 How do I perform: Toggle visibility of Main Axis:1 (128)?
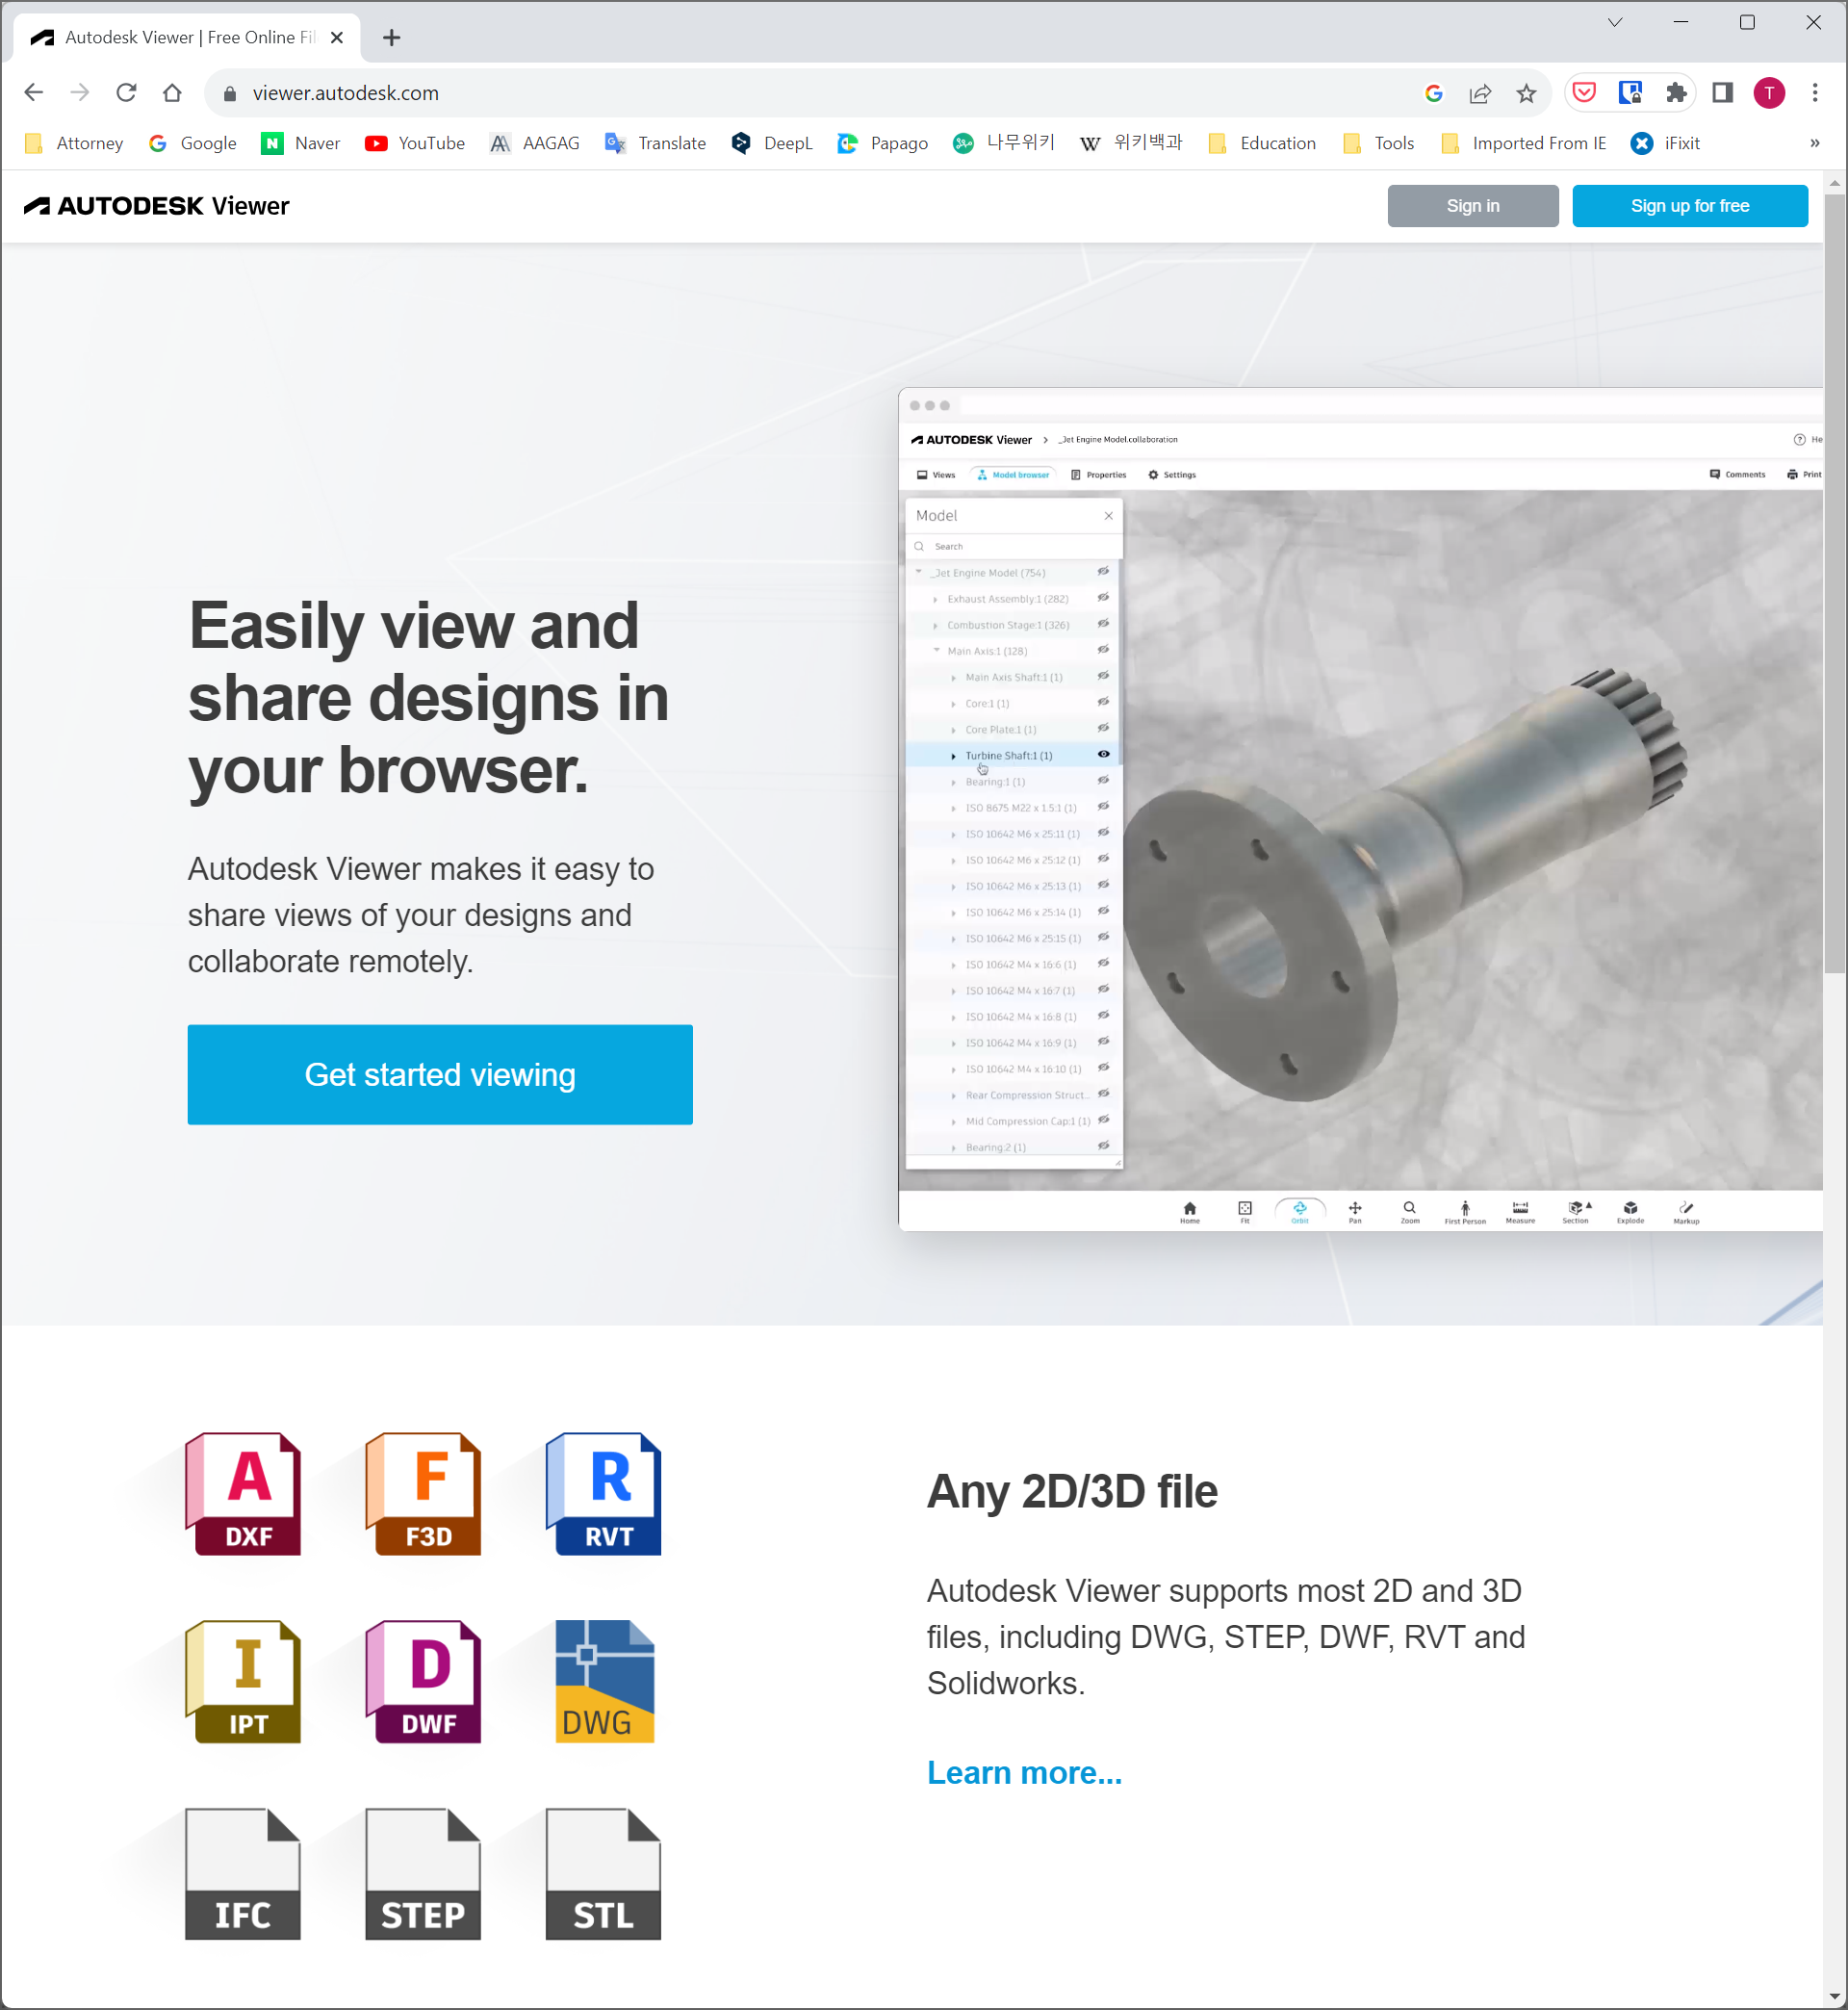click(1103, 650)
